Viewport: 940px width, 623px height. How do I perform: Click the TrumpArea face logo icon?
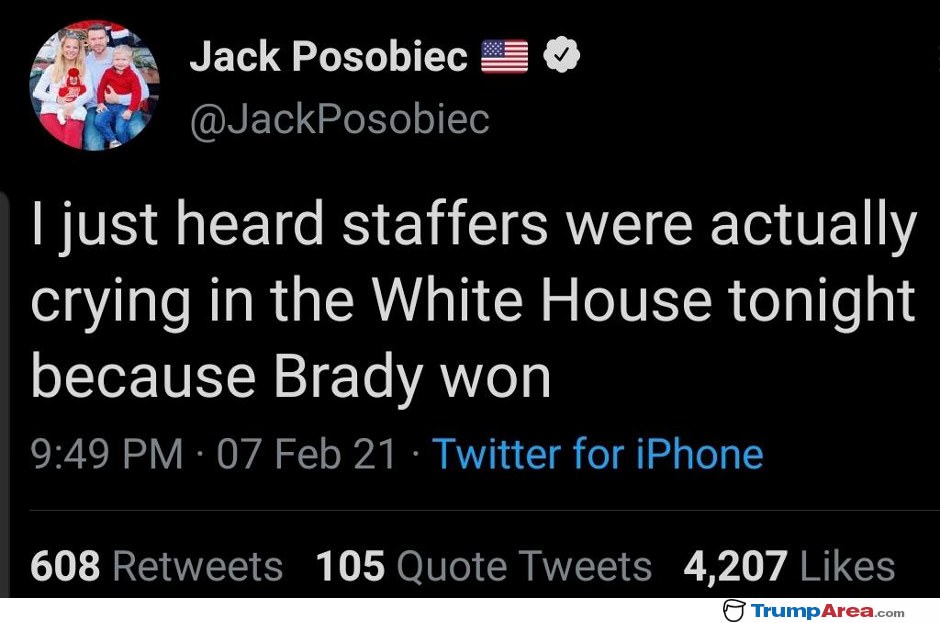[x=734, y=610]
